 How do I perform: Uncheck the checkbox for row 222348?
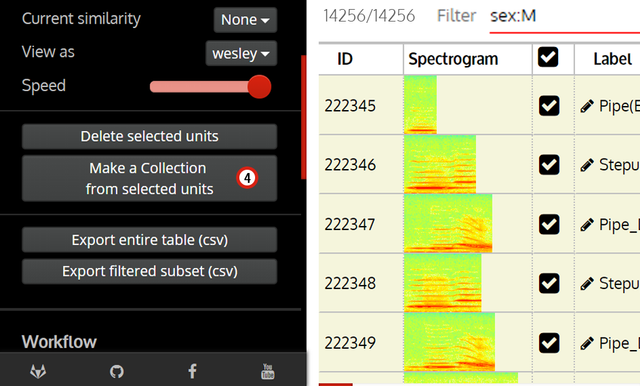[549, 283]
